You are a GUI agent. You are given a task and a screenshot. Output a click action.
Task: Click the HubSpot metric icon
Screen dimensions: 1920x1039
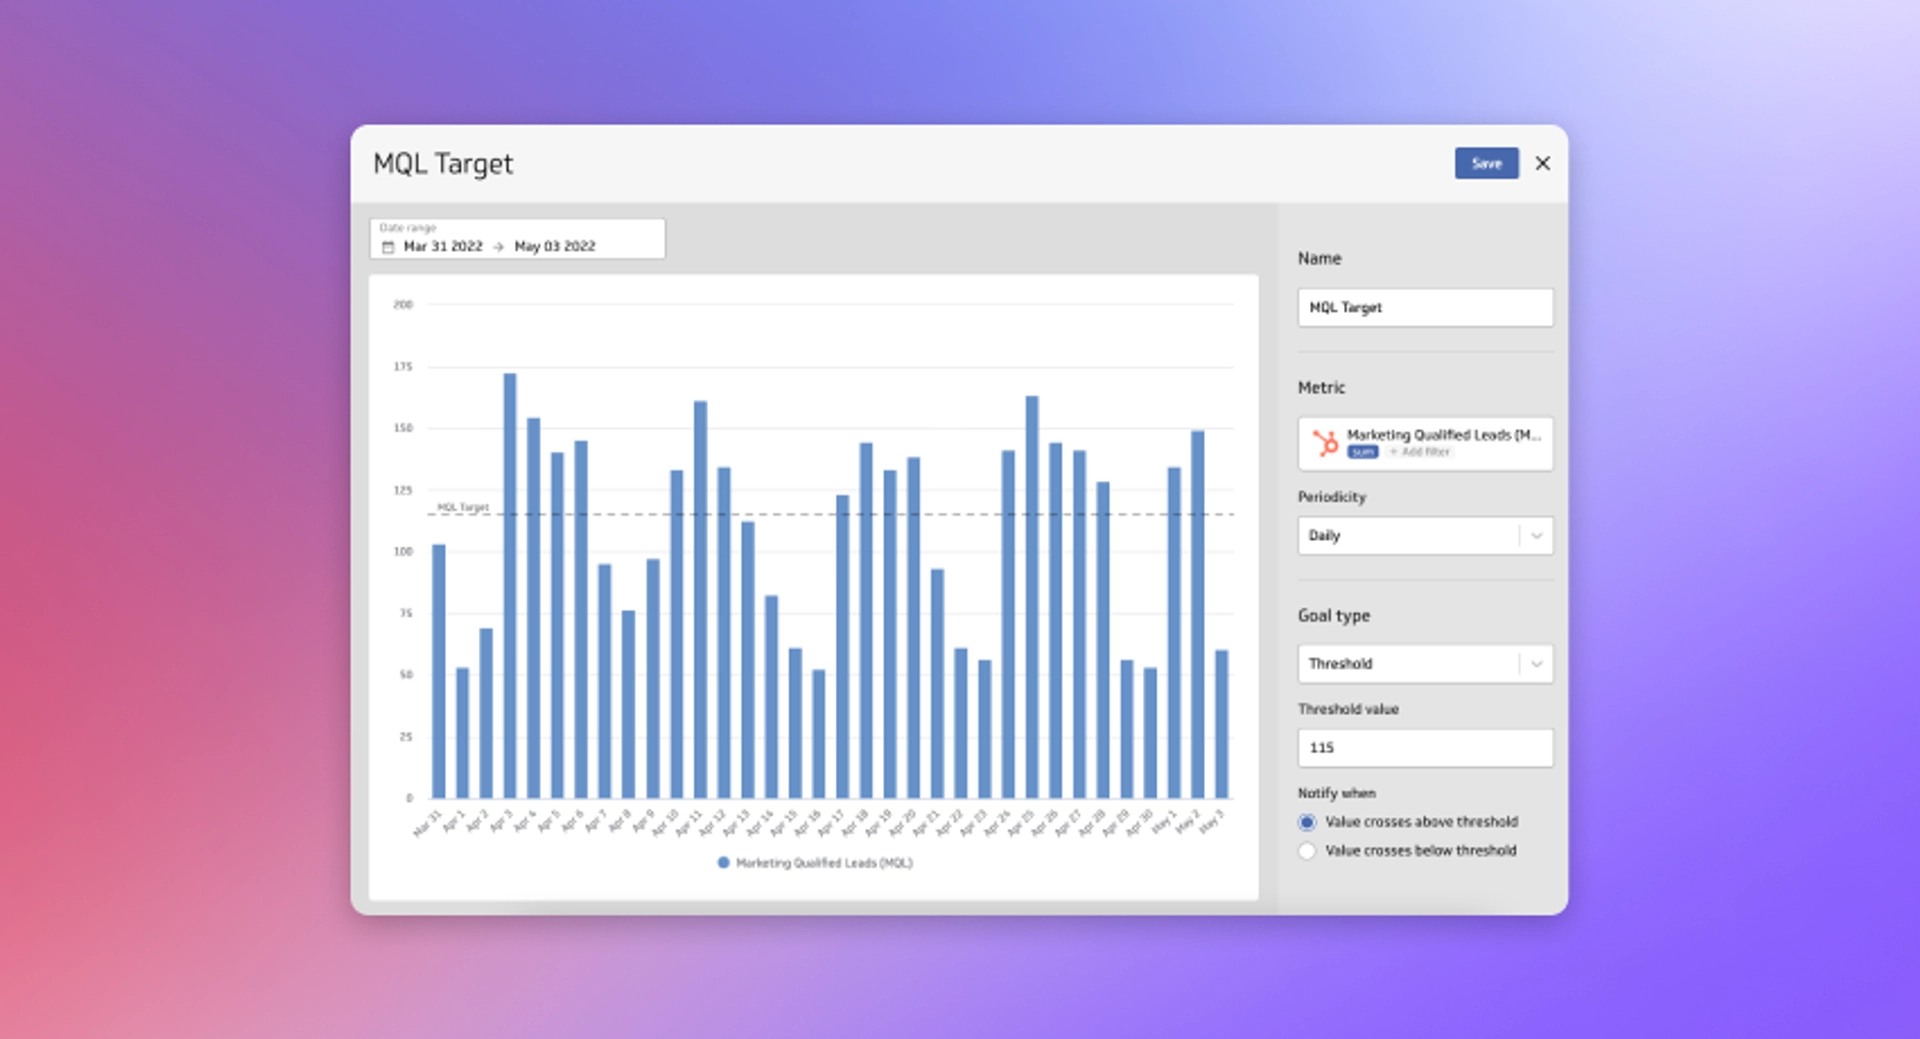click(x=1325, y=443)
